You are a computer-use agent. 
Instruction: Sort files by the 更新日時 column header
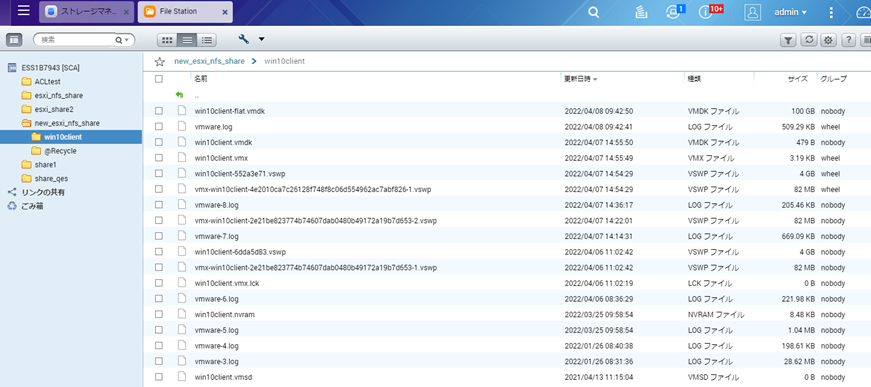(581, 79)
